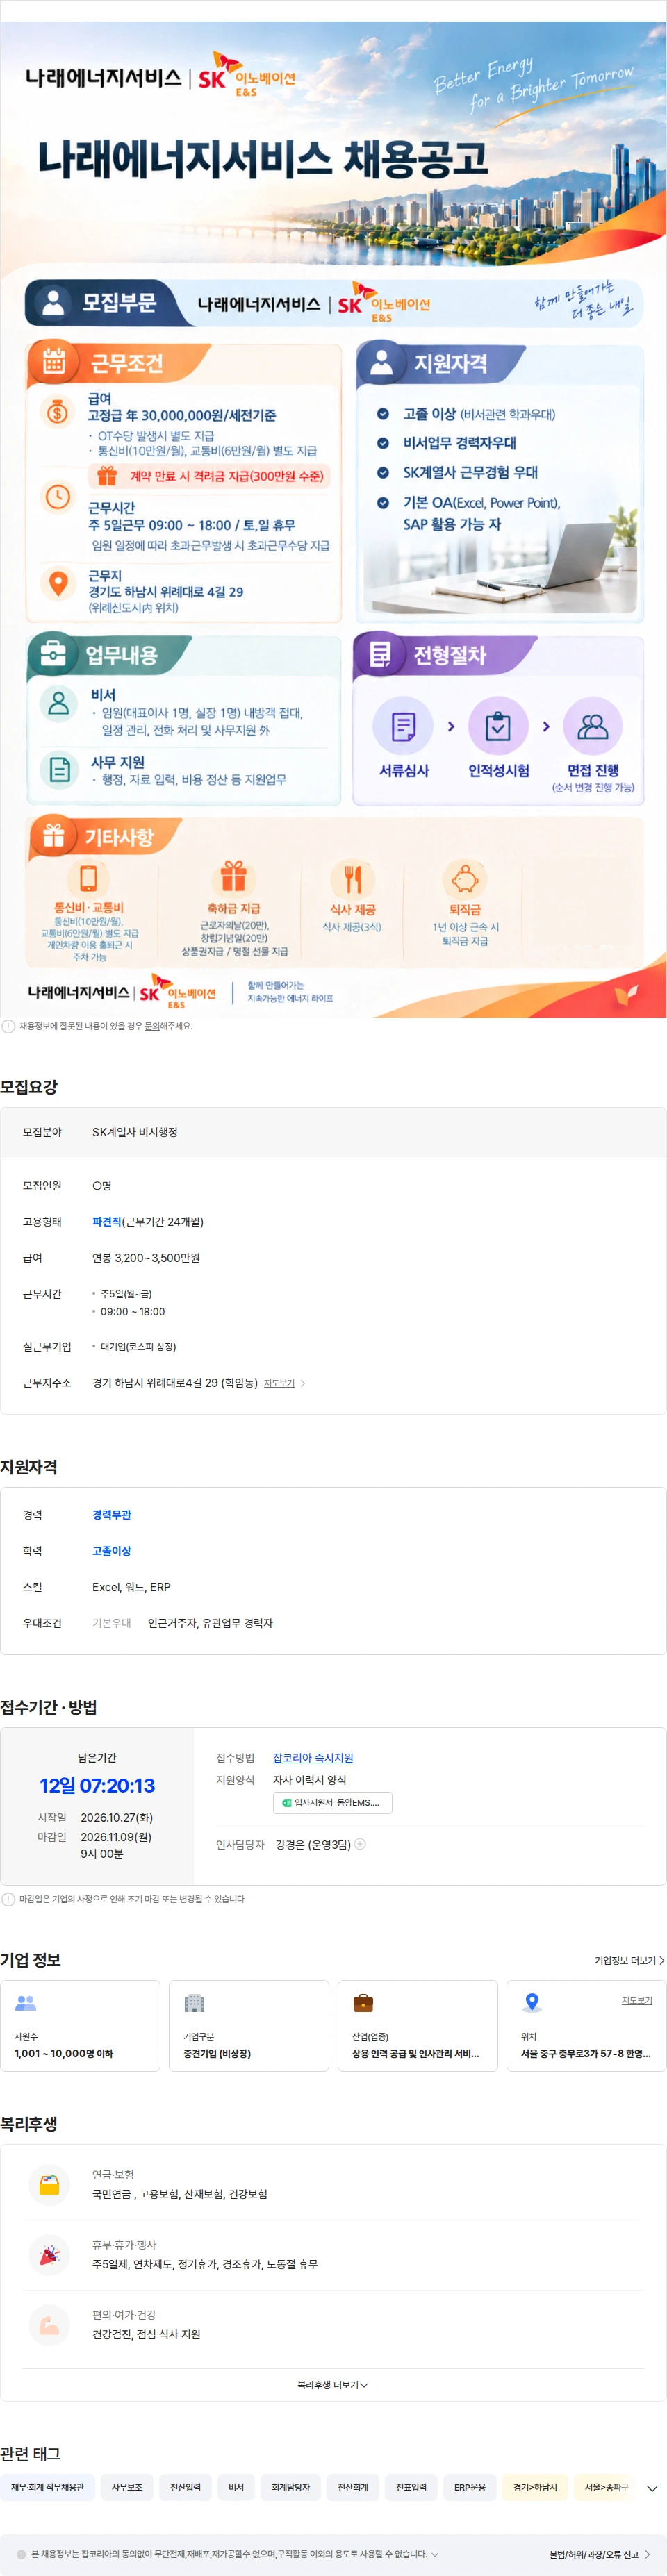Click the info icon beside 채용정보에 잘못된 내용이
The image size is (667, 2576).
tap(8, 1026)
